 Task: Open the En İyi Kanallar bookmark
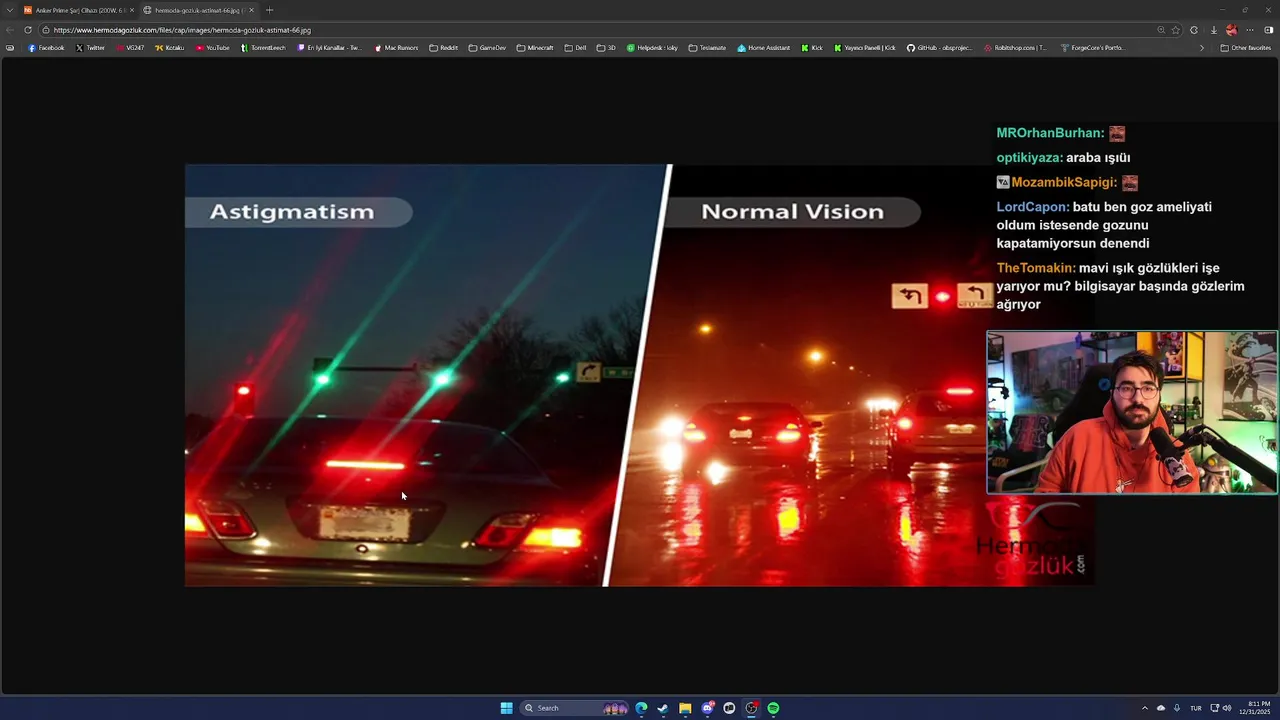pos(330,48)
